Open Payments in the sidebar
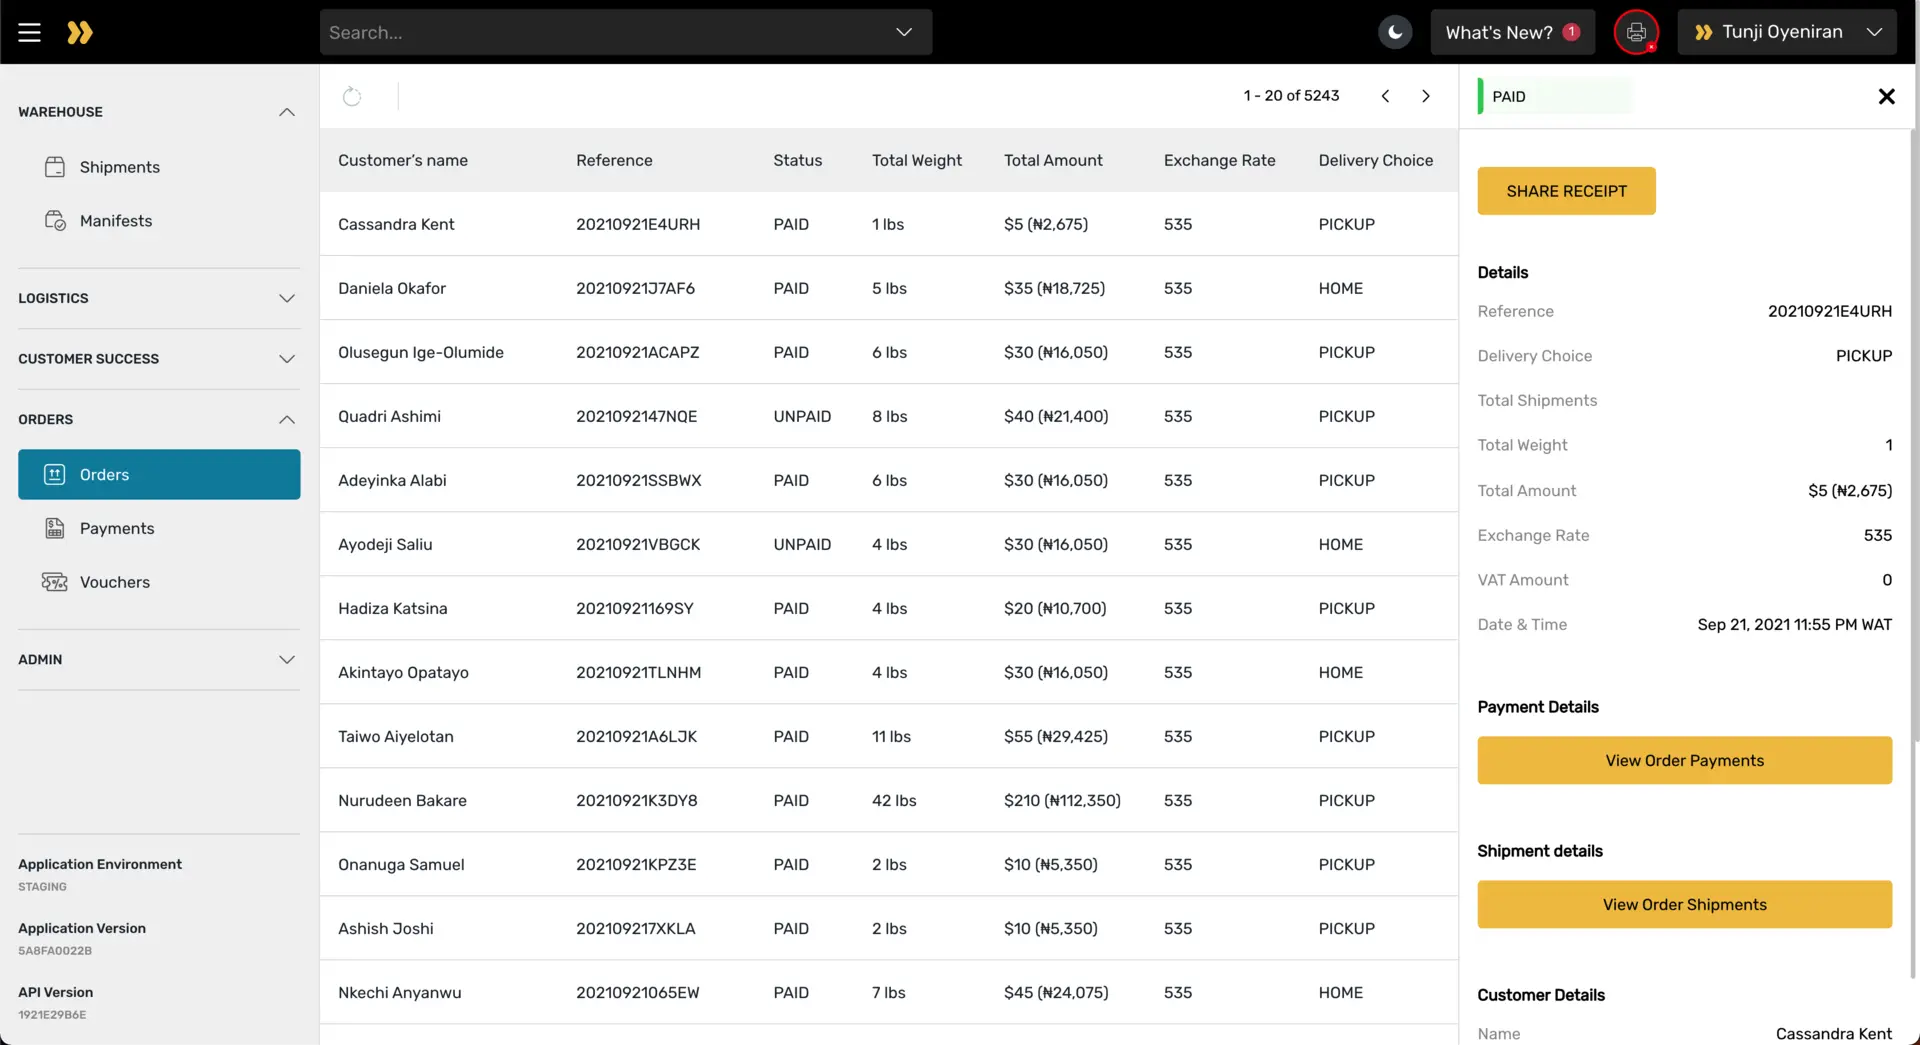The image size is (1920, 1045). [x=159, y=528]
